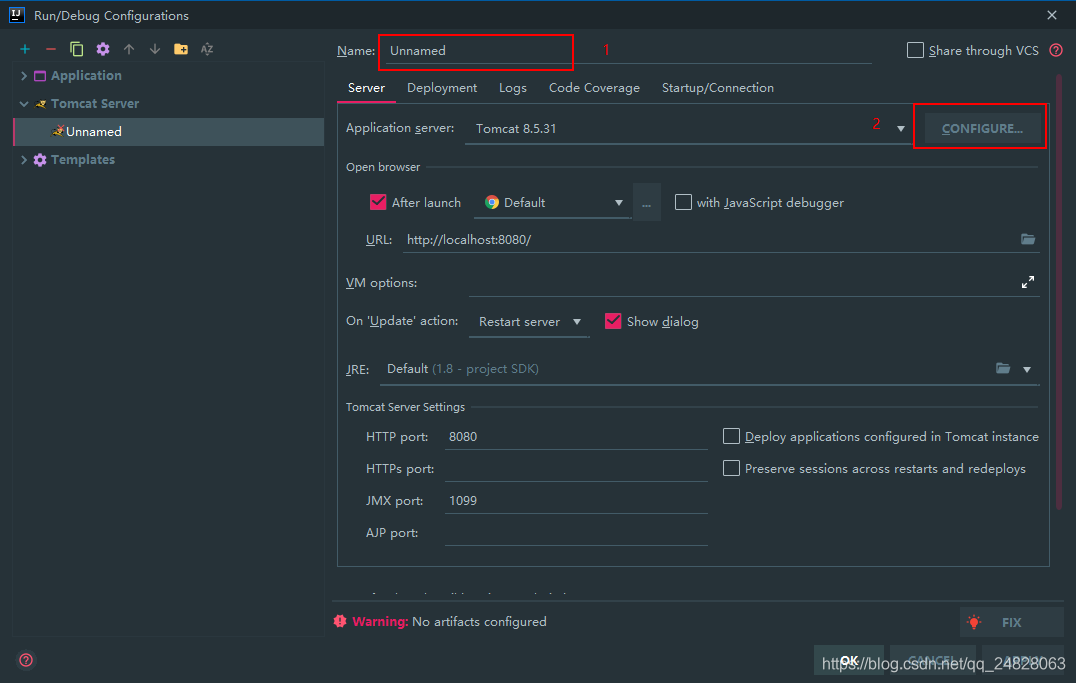Click the CONFIGURE... button
The width and height of the screenshot is (1076, 683).
982,128
